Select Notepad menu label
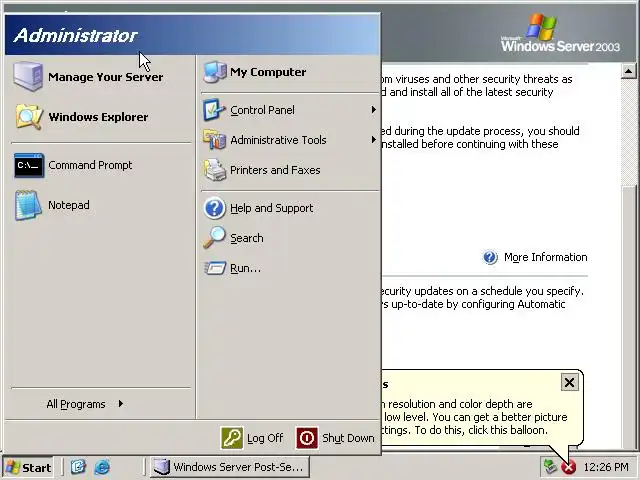Image resolution: width=640 pixels, height=480 pixels. (x=69, y=205)
